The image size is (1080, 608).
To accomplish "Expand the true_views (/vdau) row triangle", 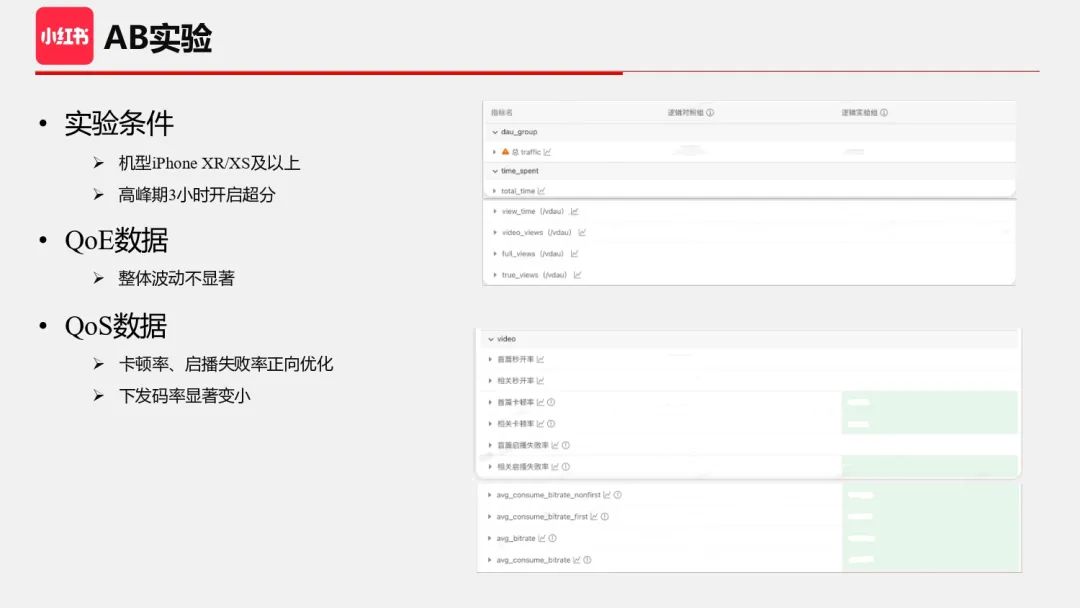I will tap(495, 275).
